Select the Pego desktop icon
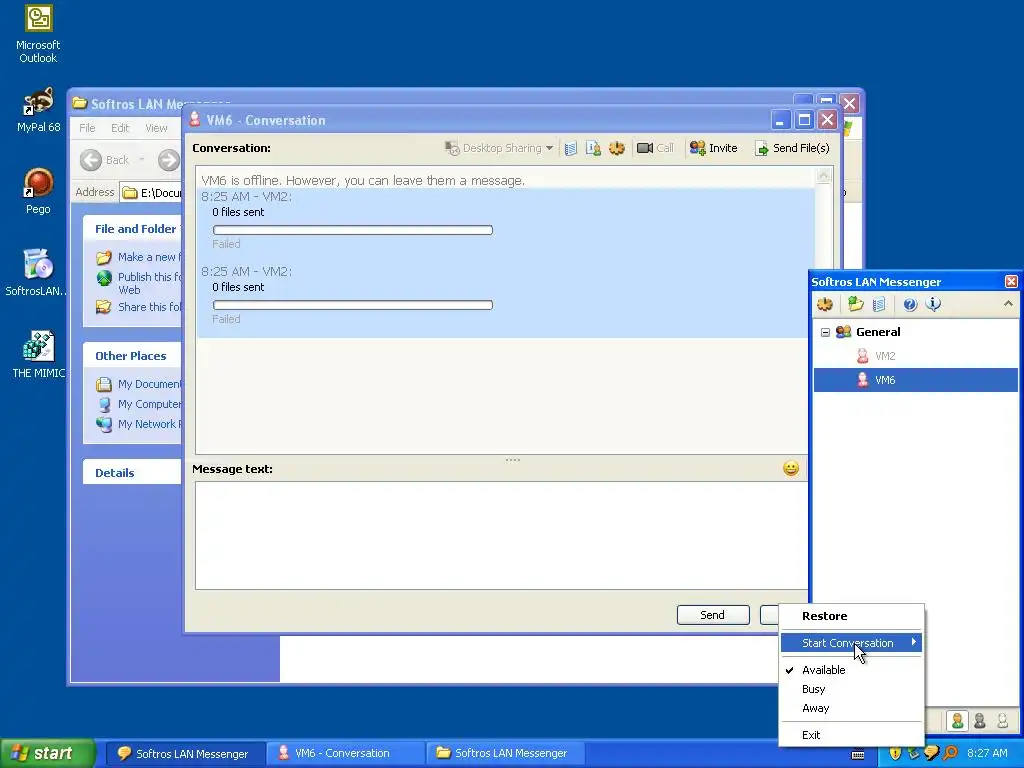 (x=38, y=191)
